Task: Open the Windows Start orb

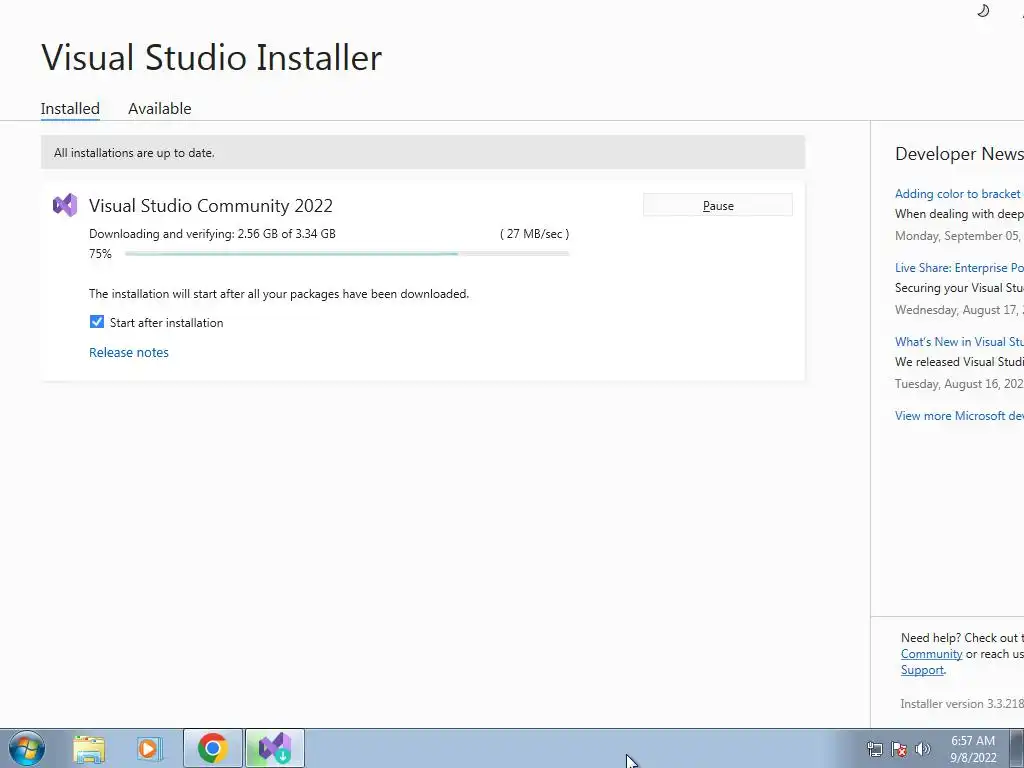Action: click(27, 748)
